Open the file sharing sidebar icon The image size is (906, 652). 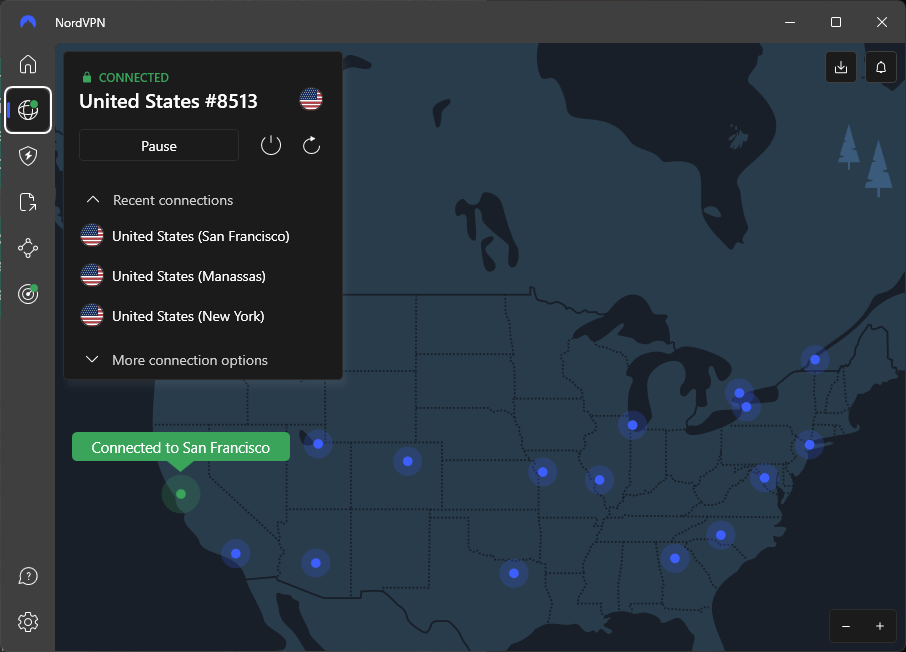coord(28,202)
